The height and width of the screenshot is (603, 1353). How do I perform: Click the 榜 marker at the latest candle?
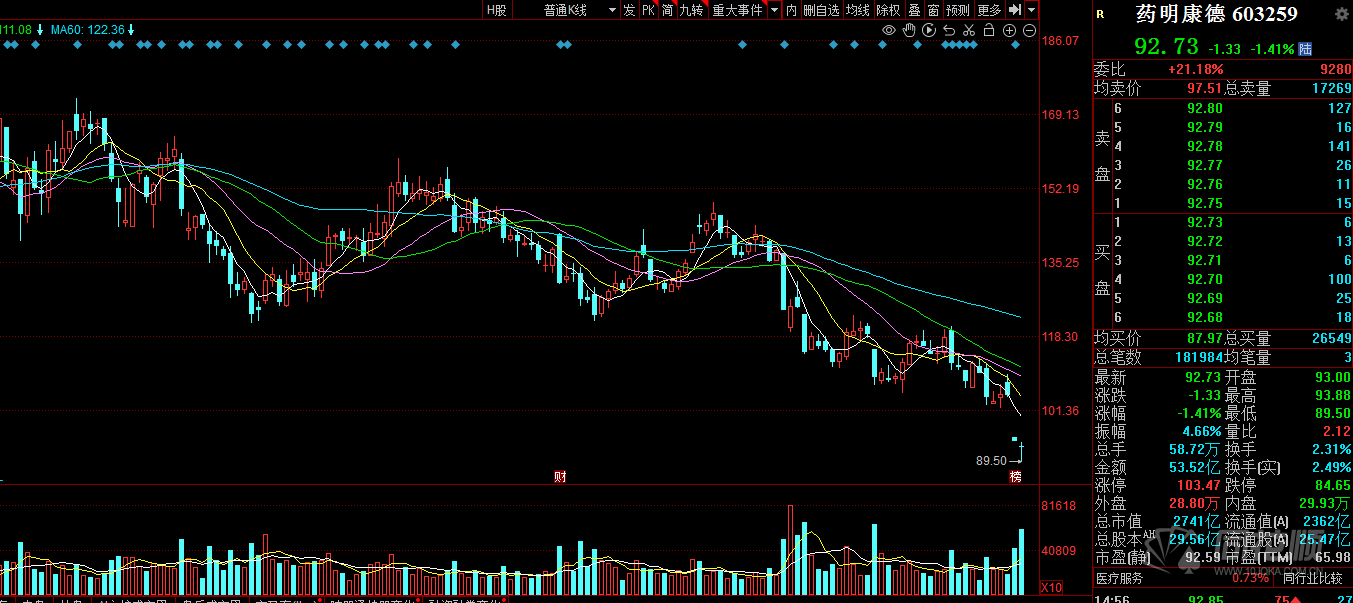click(1016, 476)
